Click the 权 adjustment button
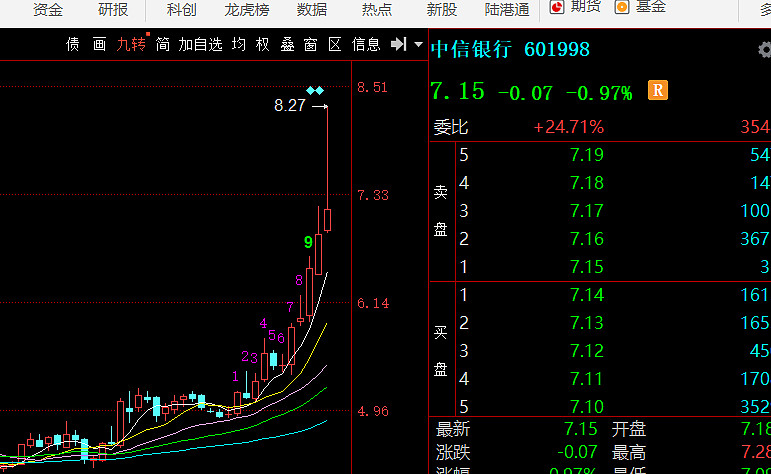This screenshot has width=771, height=474. click(263, 44)
